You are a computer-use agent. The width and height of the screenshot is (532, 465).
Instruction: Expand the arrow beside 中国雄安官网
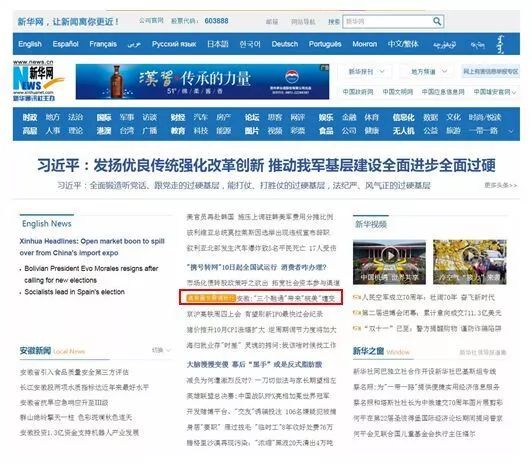(x=514, y=92)
